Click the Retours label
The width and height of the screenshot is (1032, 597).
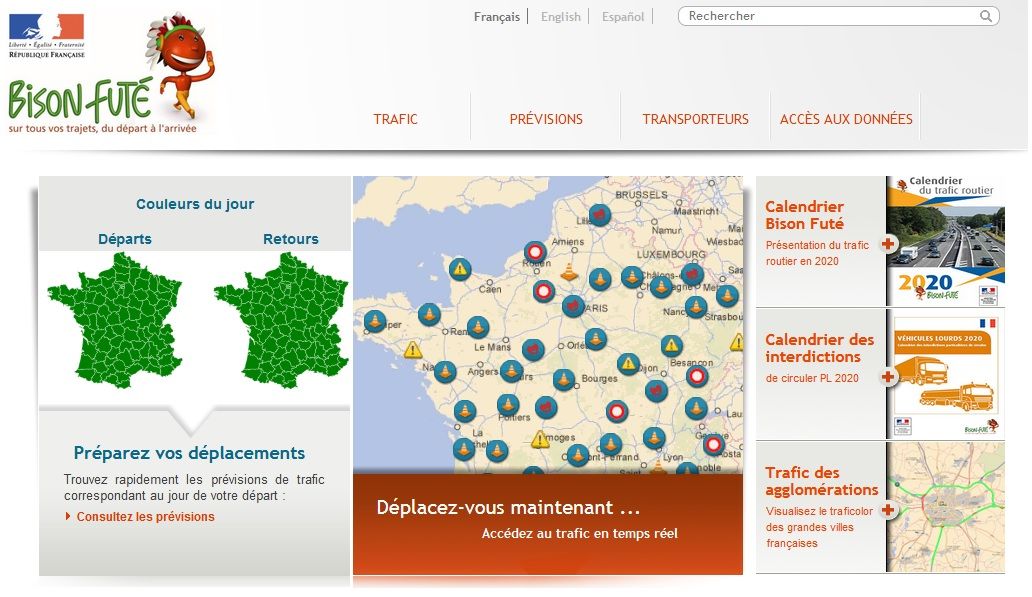click(x=291, y=239)
